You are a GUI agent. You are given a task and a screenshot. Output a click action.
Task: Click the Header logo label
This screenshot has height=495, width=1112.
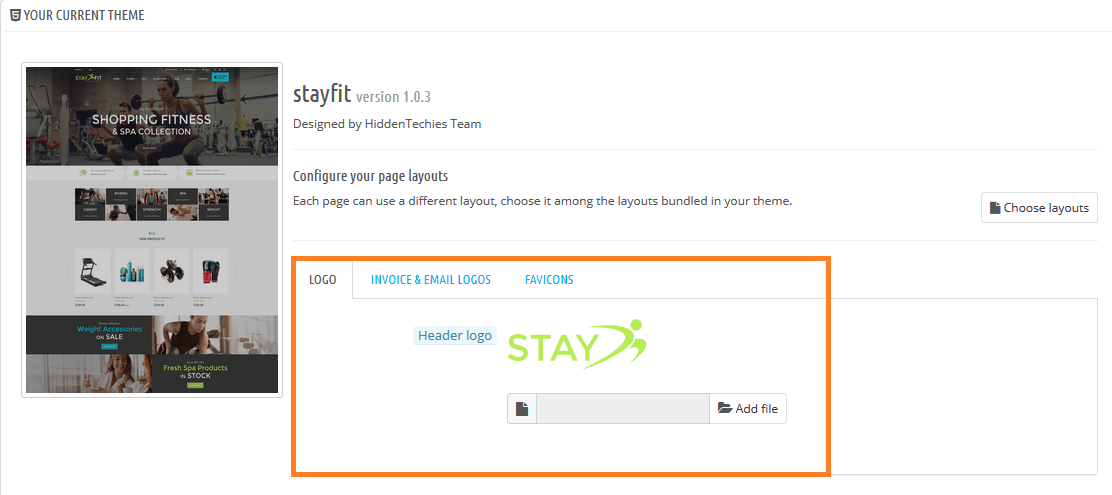tap(455, 335)
